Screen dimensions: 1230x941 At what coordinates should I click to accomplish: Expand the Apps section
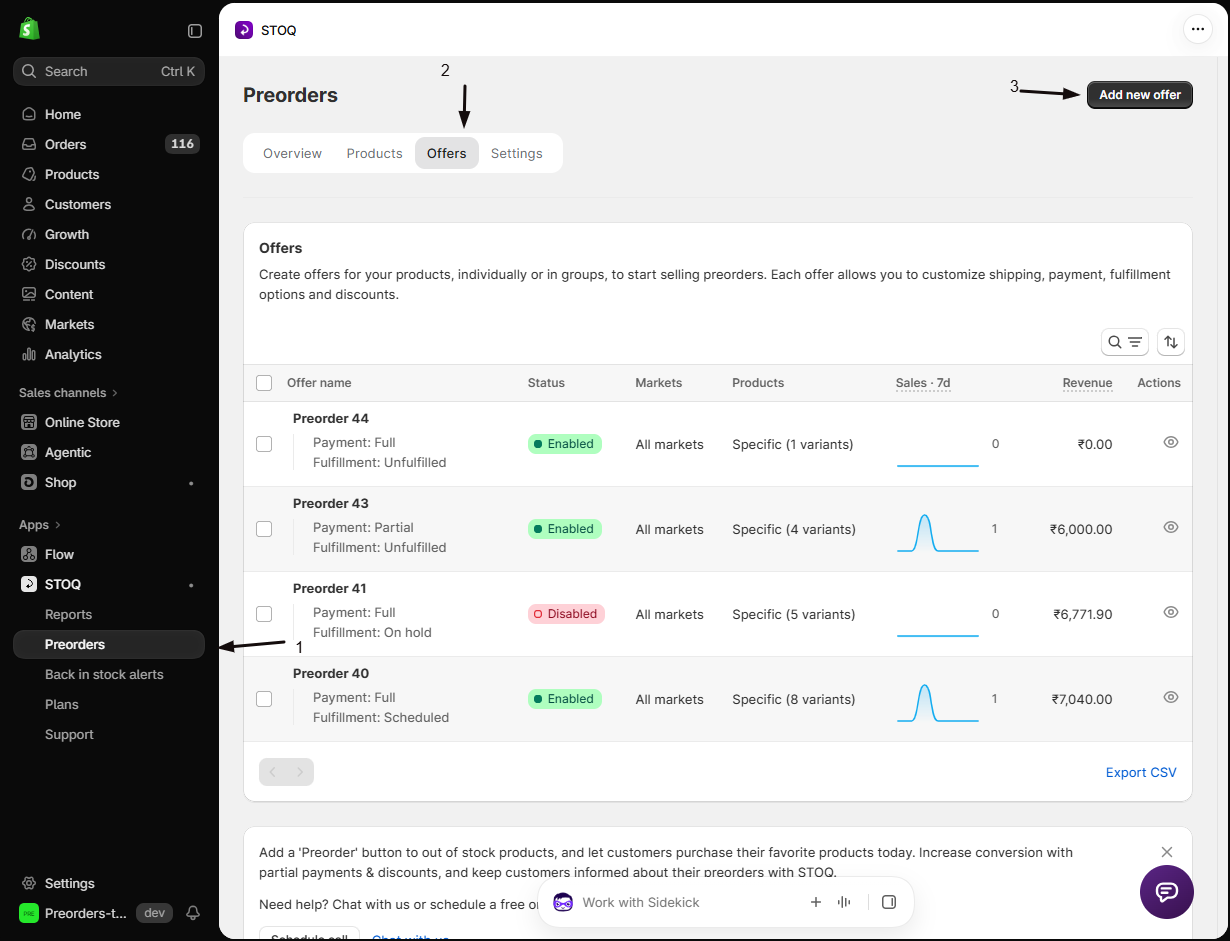[x=40, y=525]
